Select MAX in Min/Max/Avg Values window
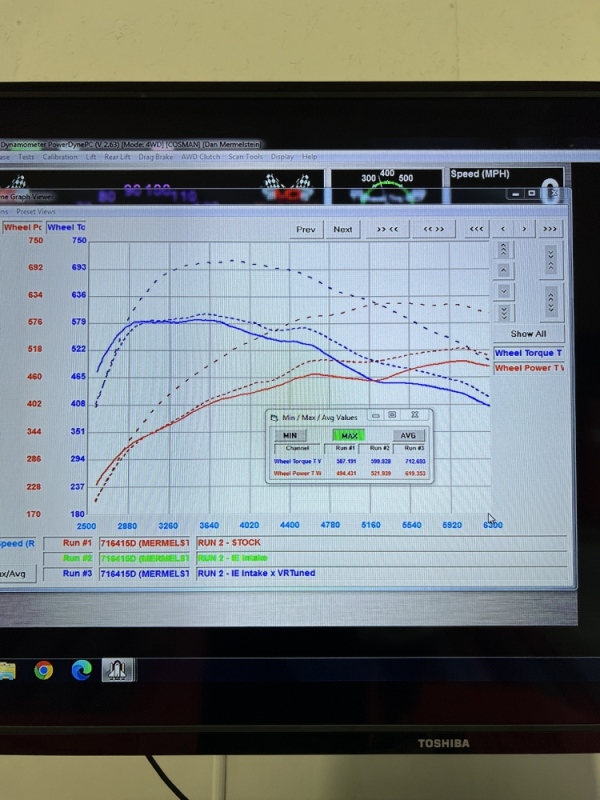Screen dimensions: 600x800 [x=349, y=435]
